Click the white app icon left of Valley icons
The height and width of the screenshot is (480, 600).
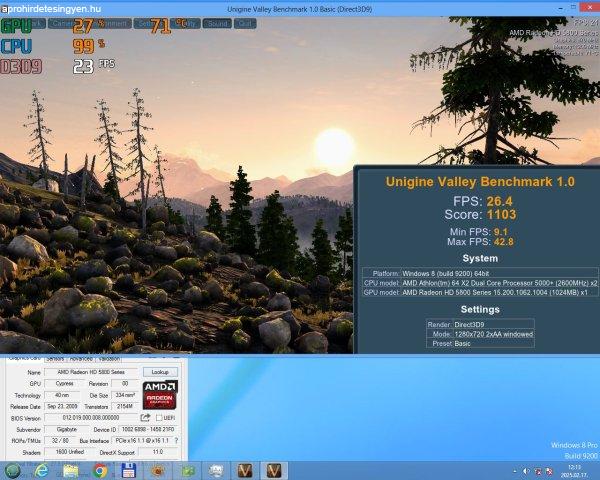point(216,471)
